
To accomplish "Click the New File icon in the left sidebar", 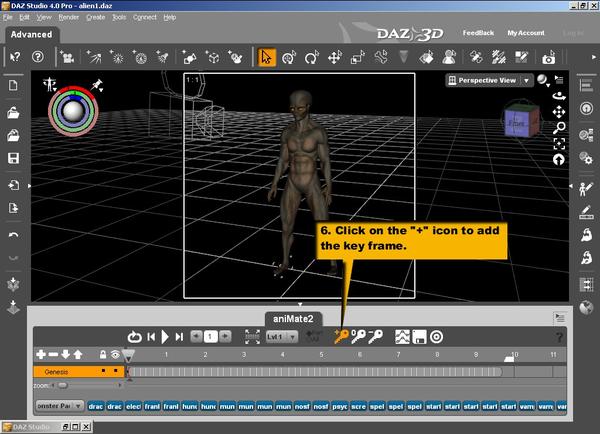I will pyautogui.click(x=13, y=85).
